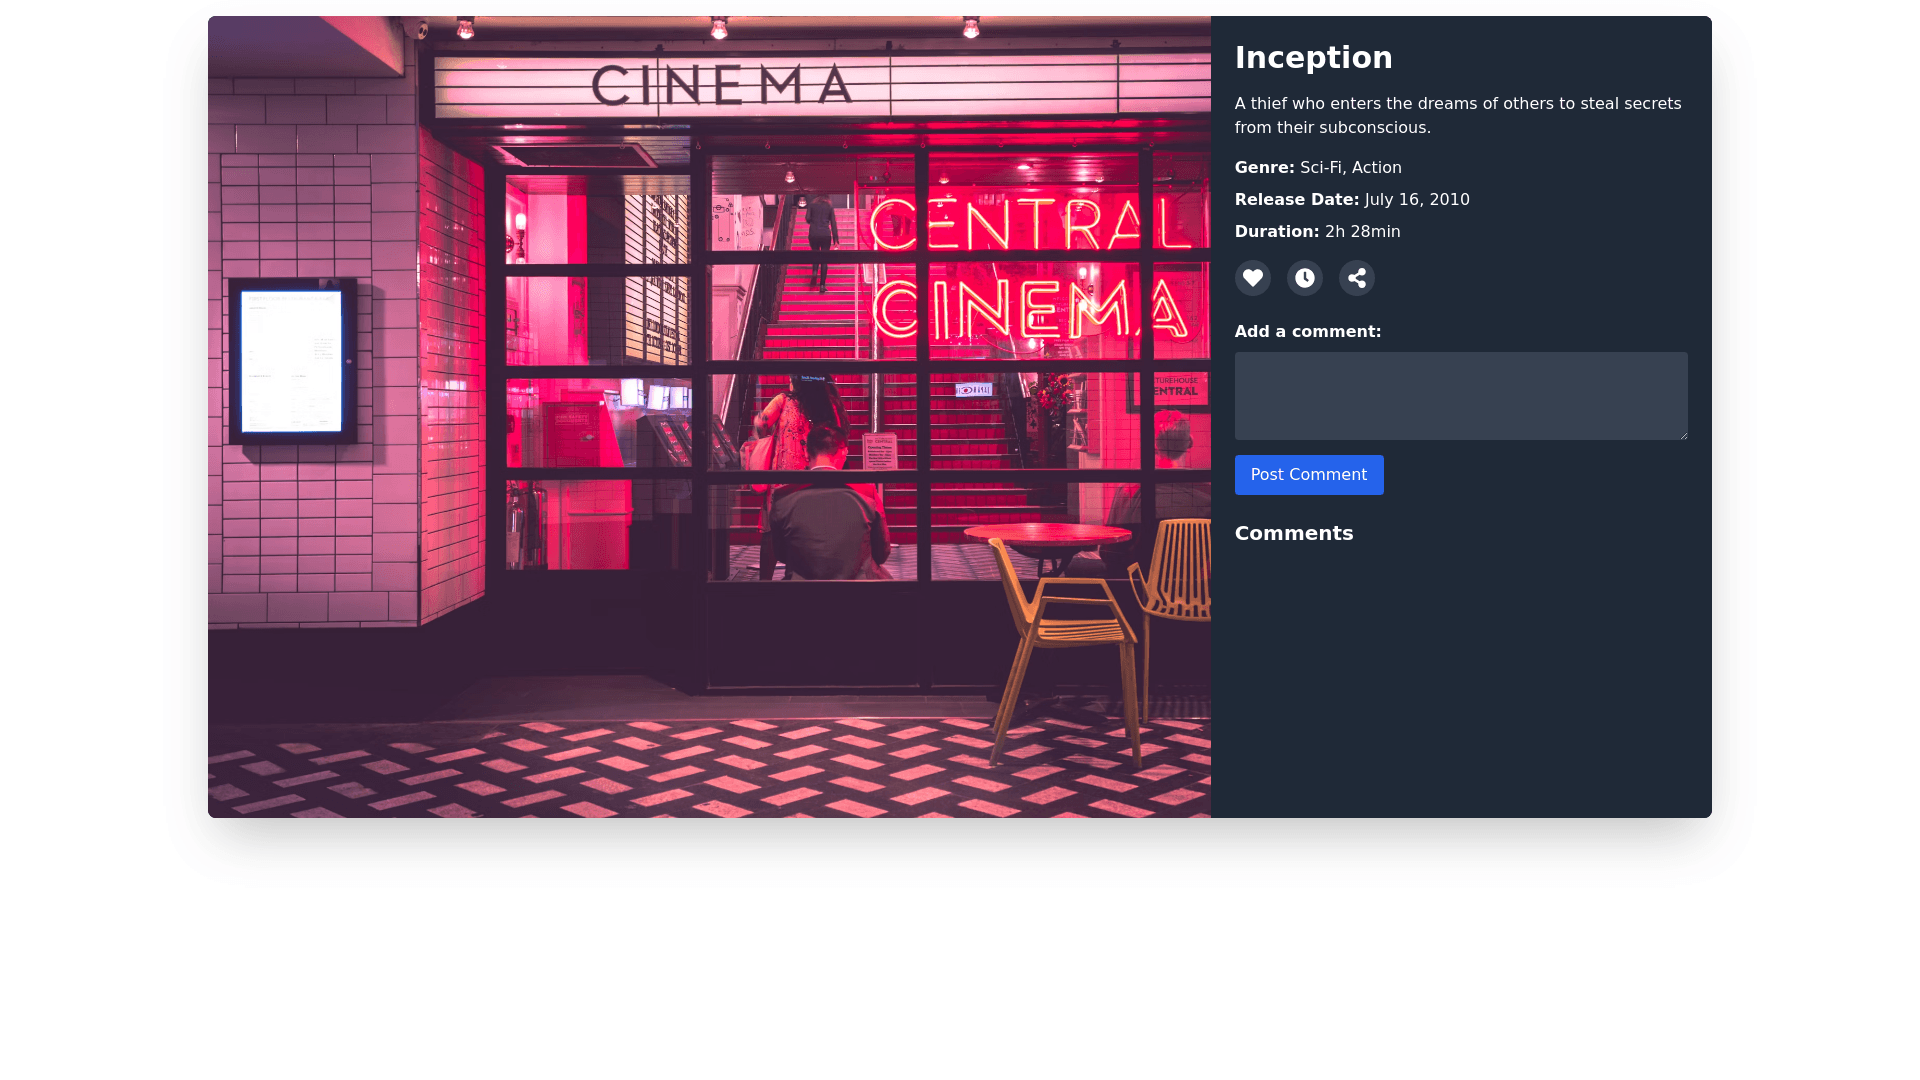The width and height of the screenshot is (1920, 1080).
Task: Add movie to watch later via clock icon
Action: tap(1304, 278)
